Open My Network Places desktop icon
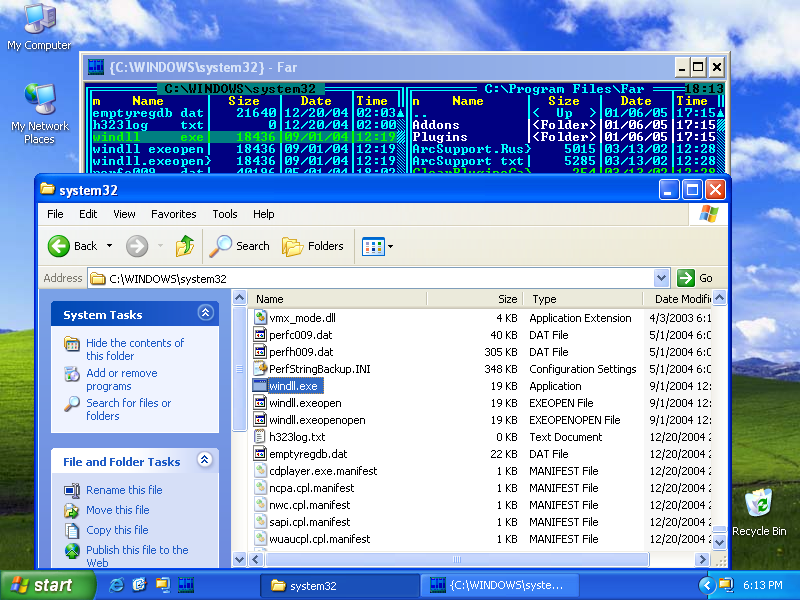This screenshot has width=800, height=600. click(40, 114)
